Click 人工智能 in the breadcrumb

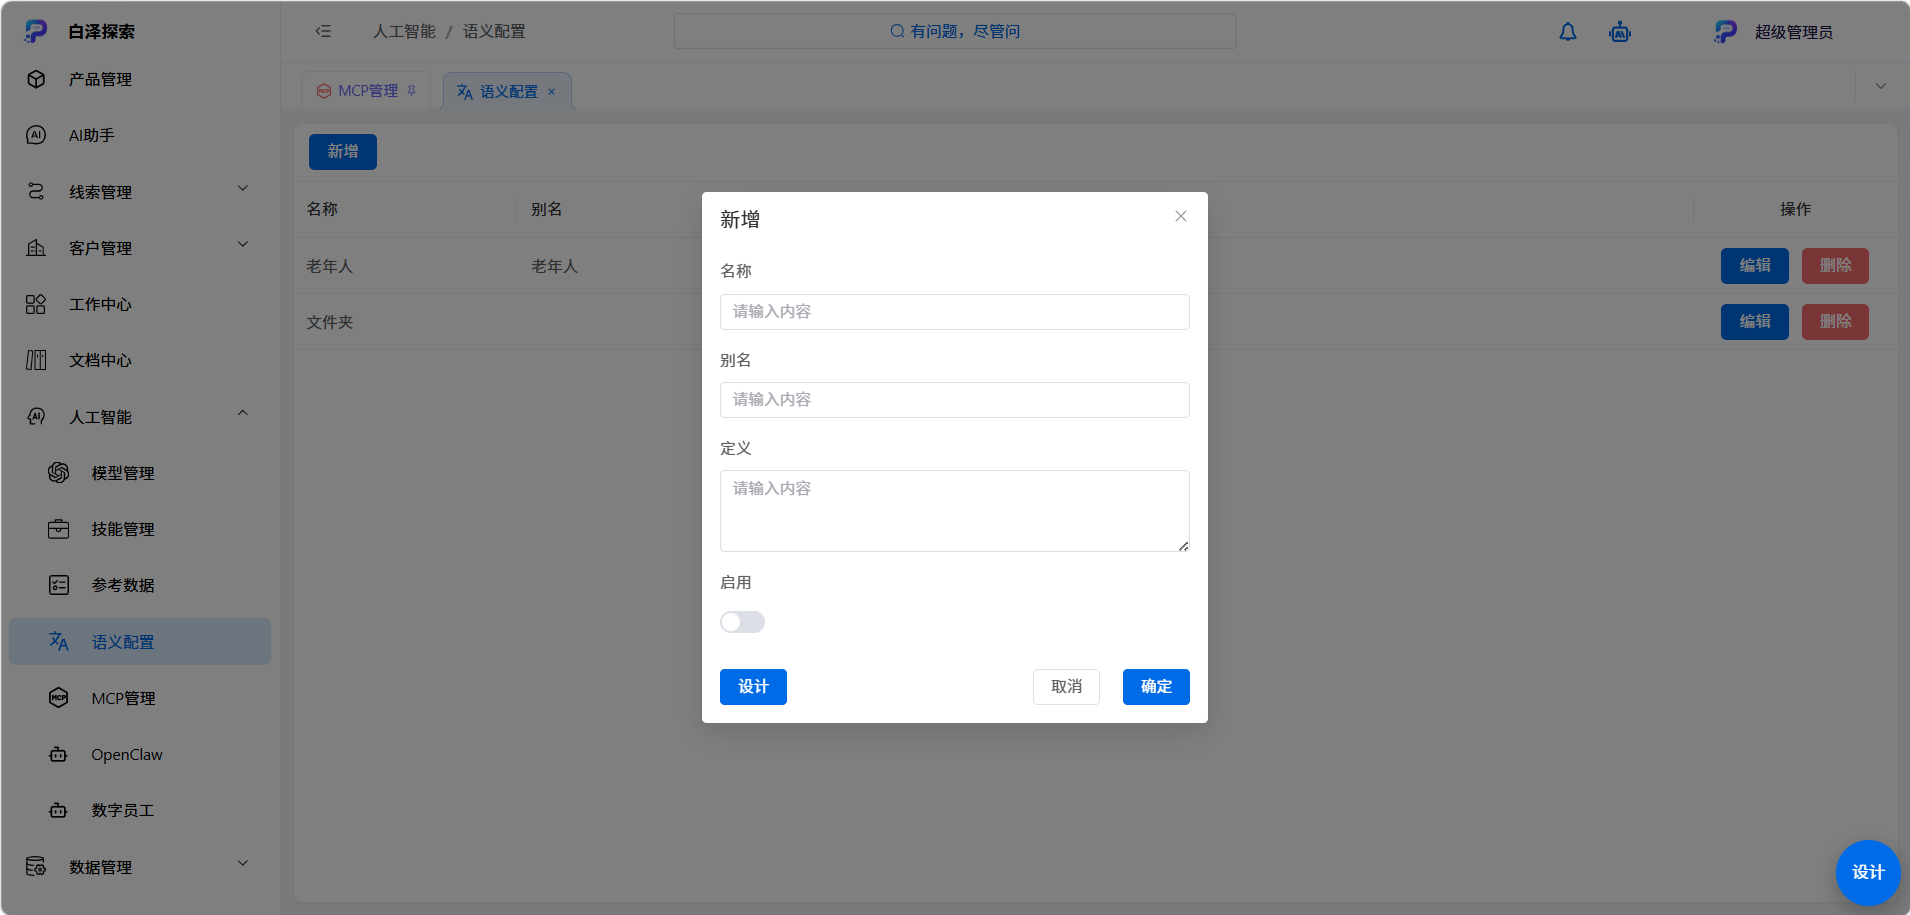pos(404,31)
